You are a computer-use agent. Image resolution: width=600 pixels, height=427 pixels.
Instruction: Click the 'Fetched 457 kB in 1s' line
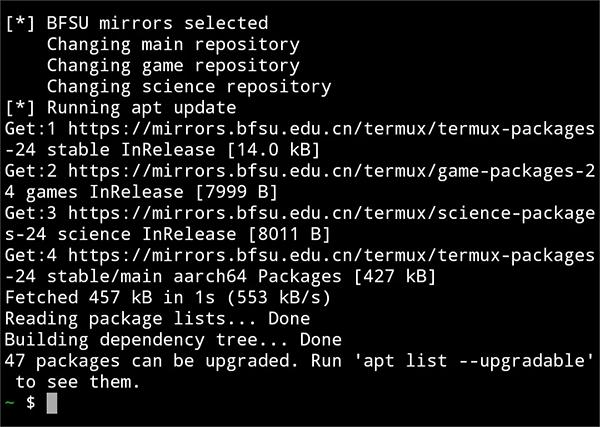click(x=110, y=297)
